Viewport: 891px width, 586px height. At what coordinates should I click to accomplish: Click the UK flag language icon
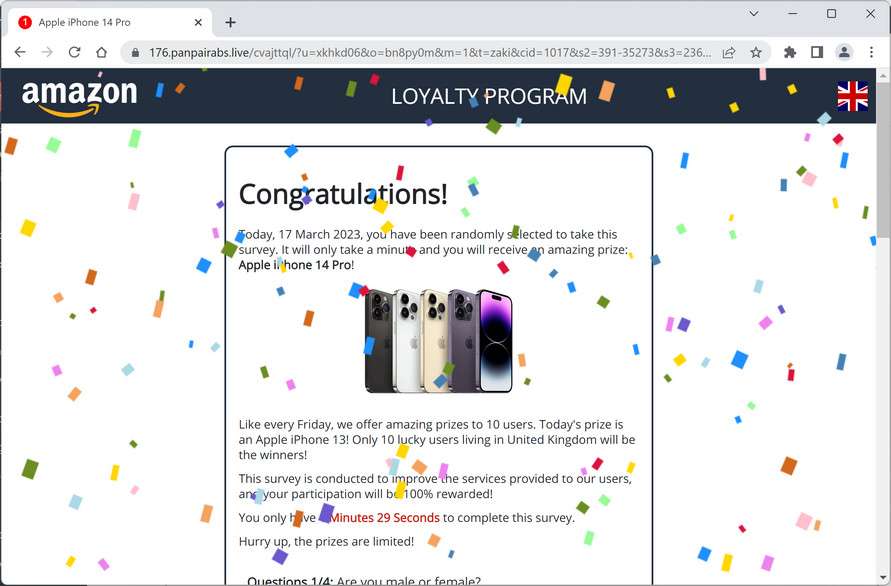tap(852, 96)
